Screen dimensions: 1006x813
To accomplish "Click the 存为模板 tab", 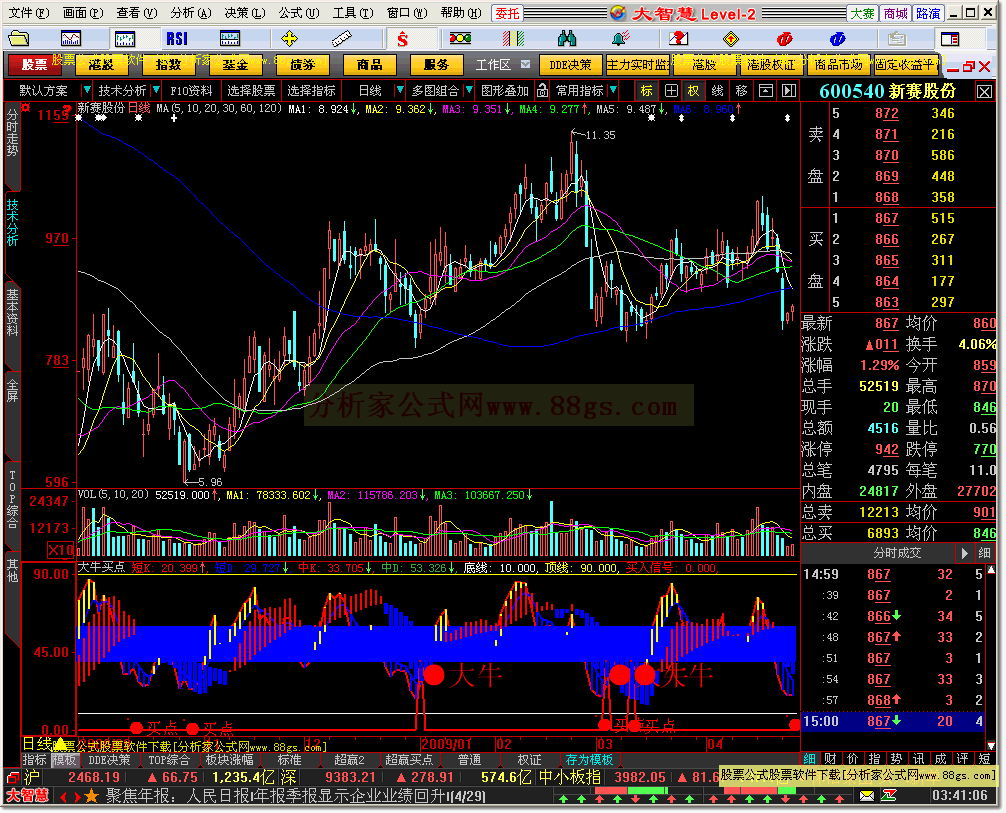I will click(x=589, y=760).
